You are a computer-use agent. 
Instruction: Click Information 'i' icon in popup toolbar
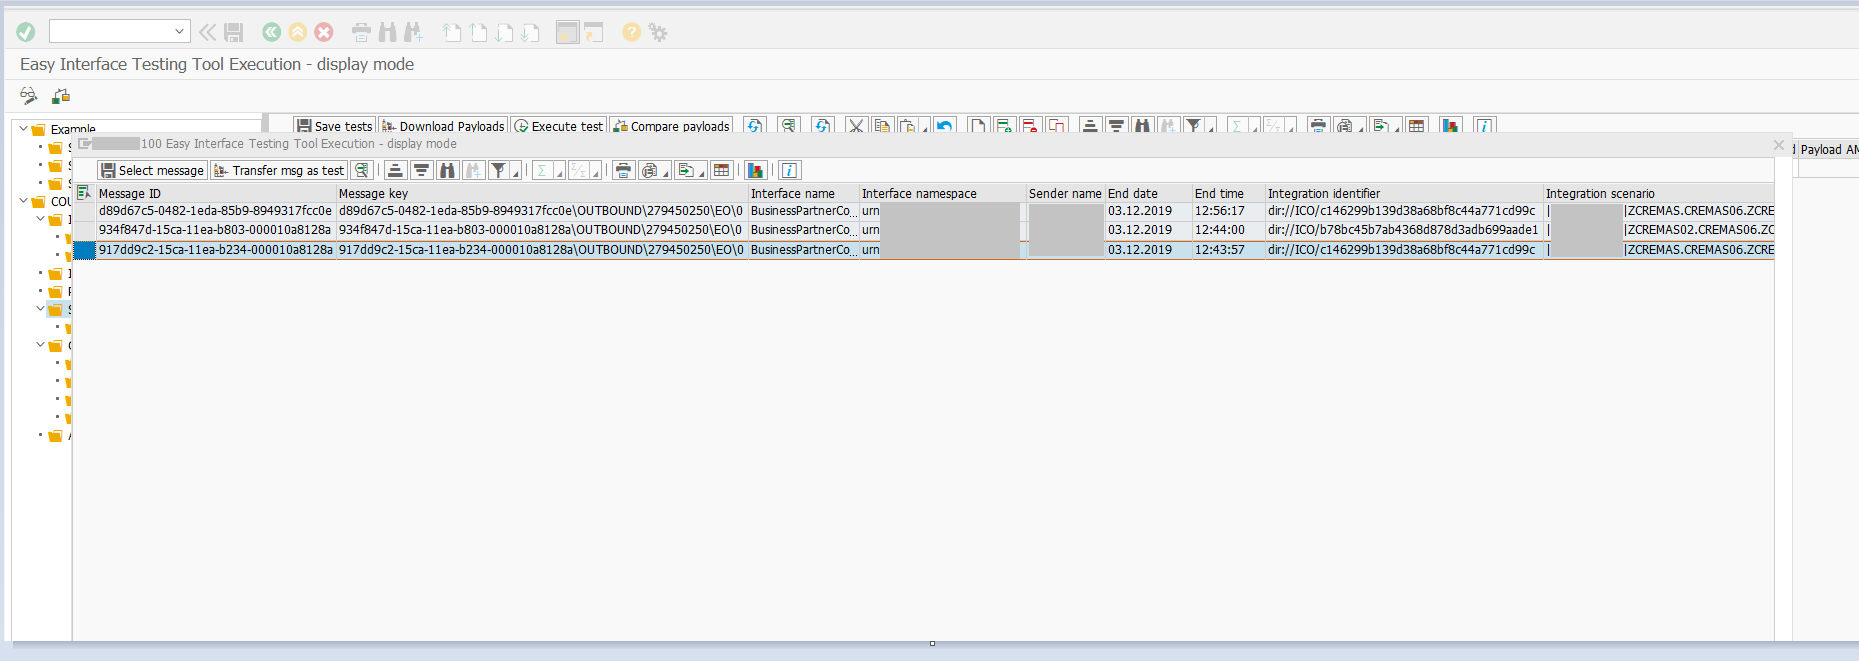tap(789, 171)
